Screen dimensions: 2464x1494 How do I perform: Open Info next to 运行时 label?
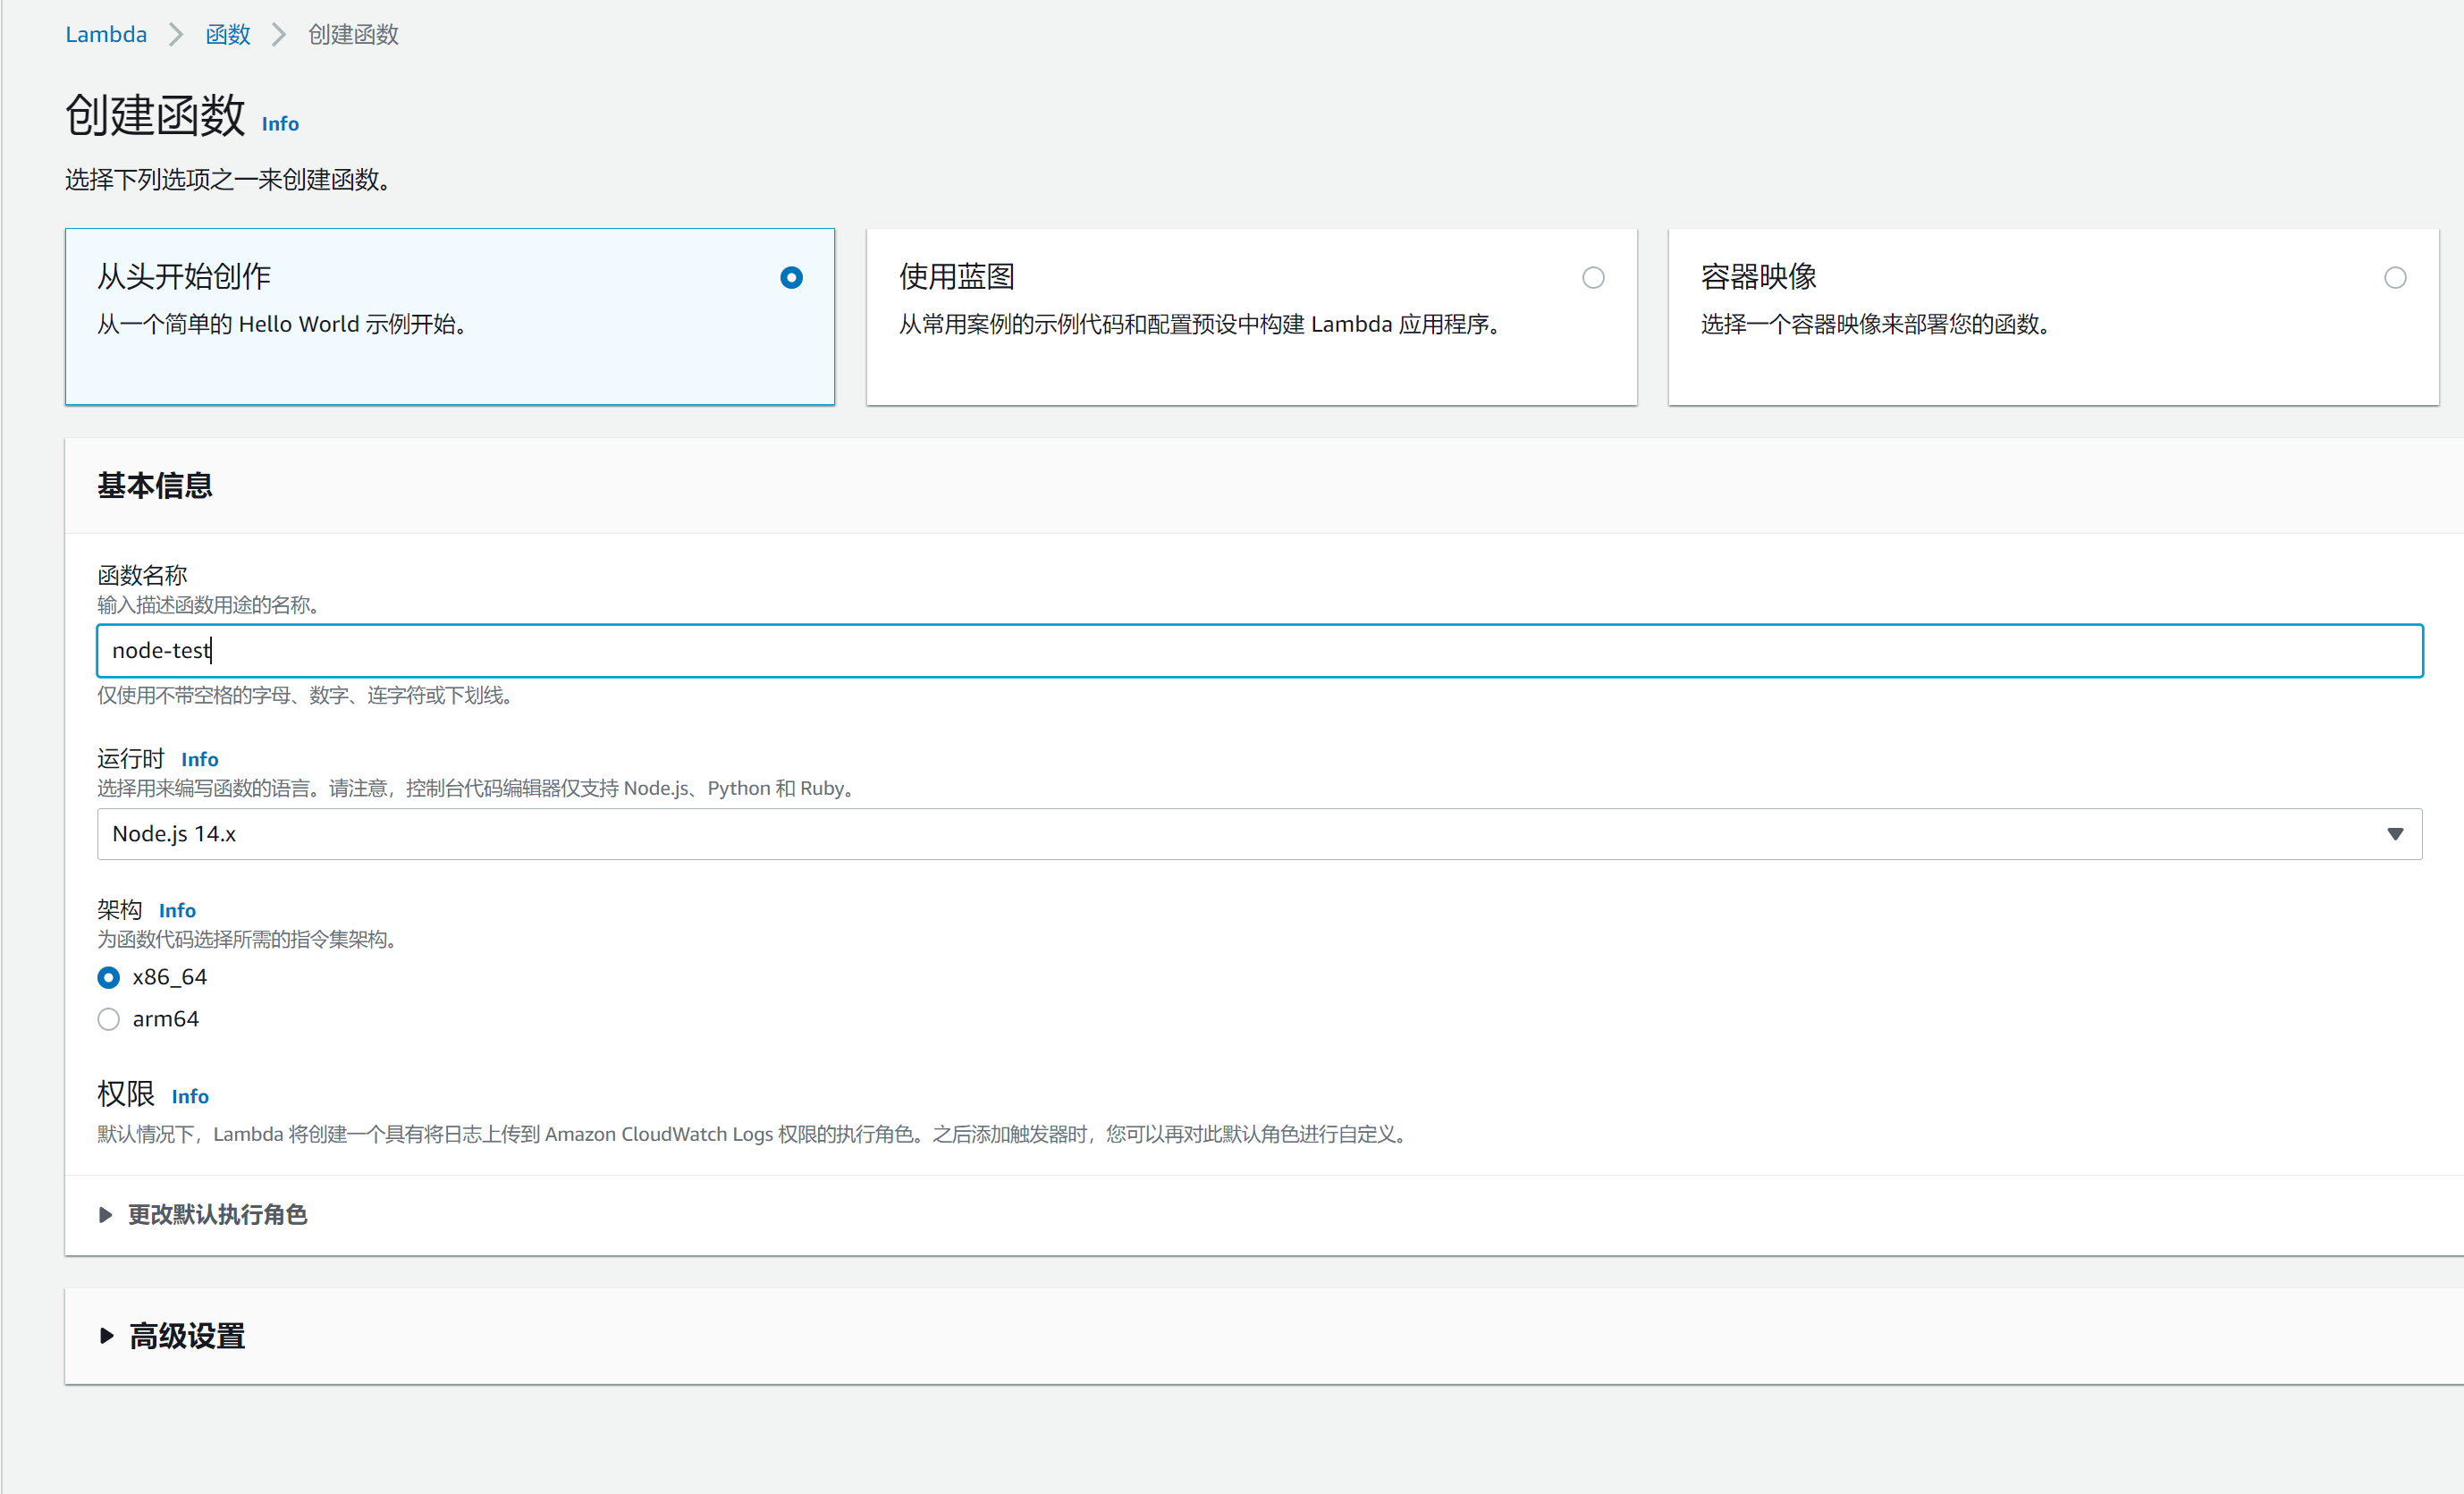coord(199,758)
